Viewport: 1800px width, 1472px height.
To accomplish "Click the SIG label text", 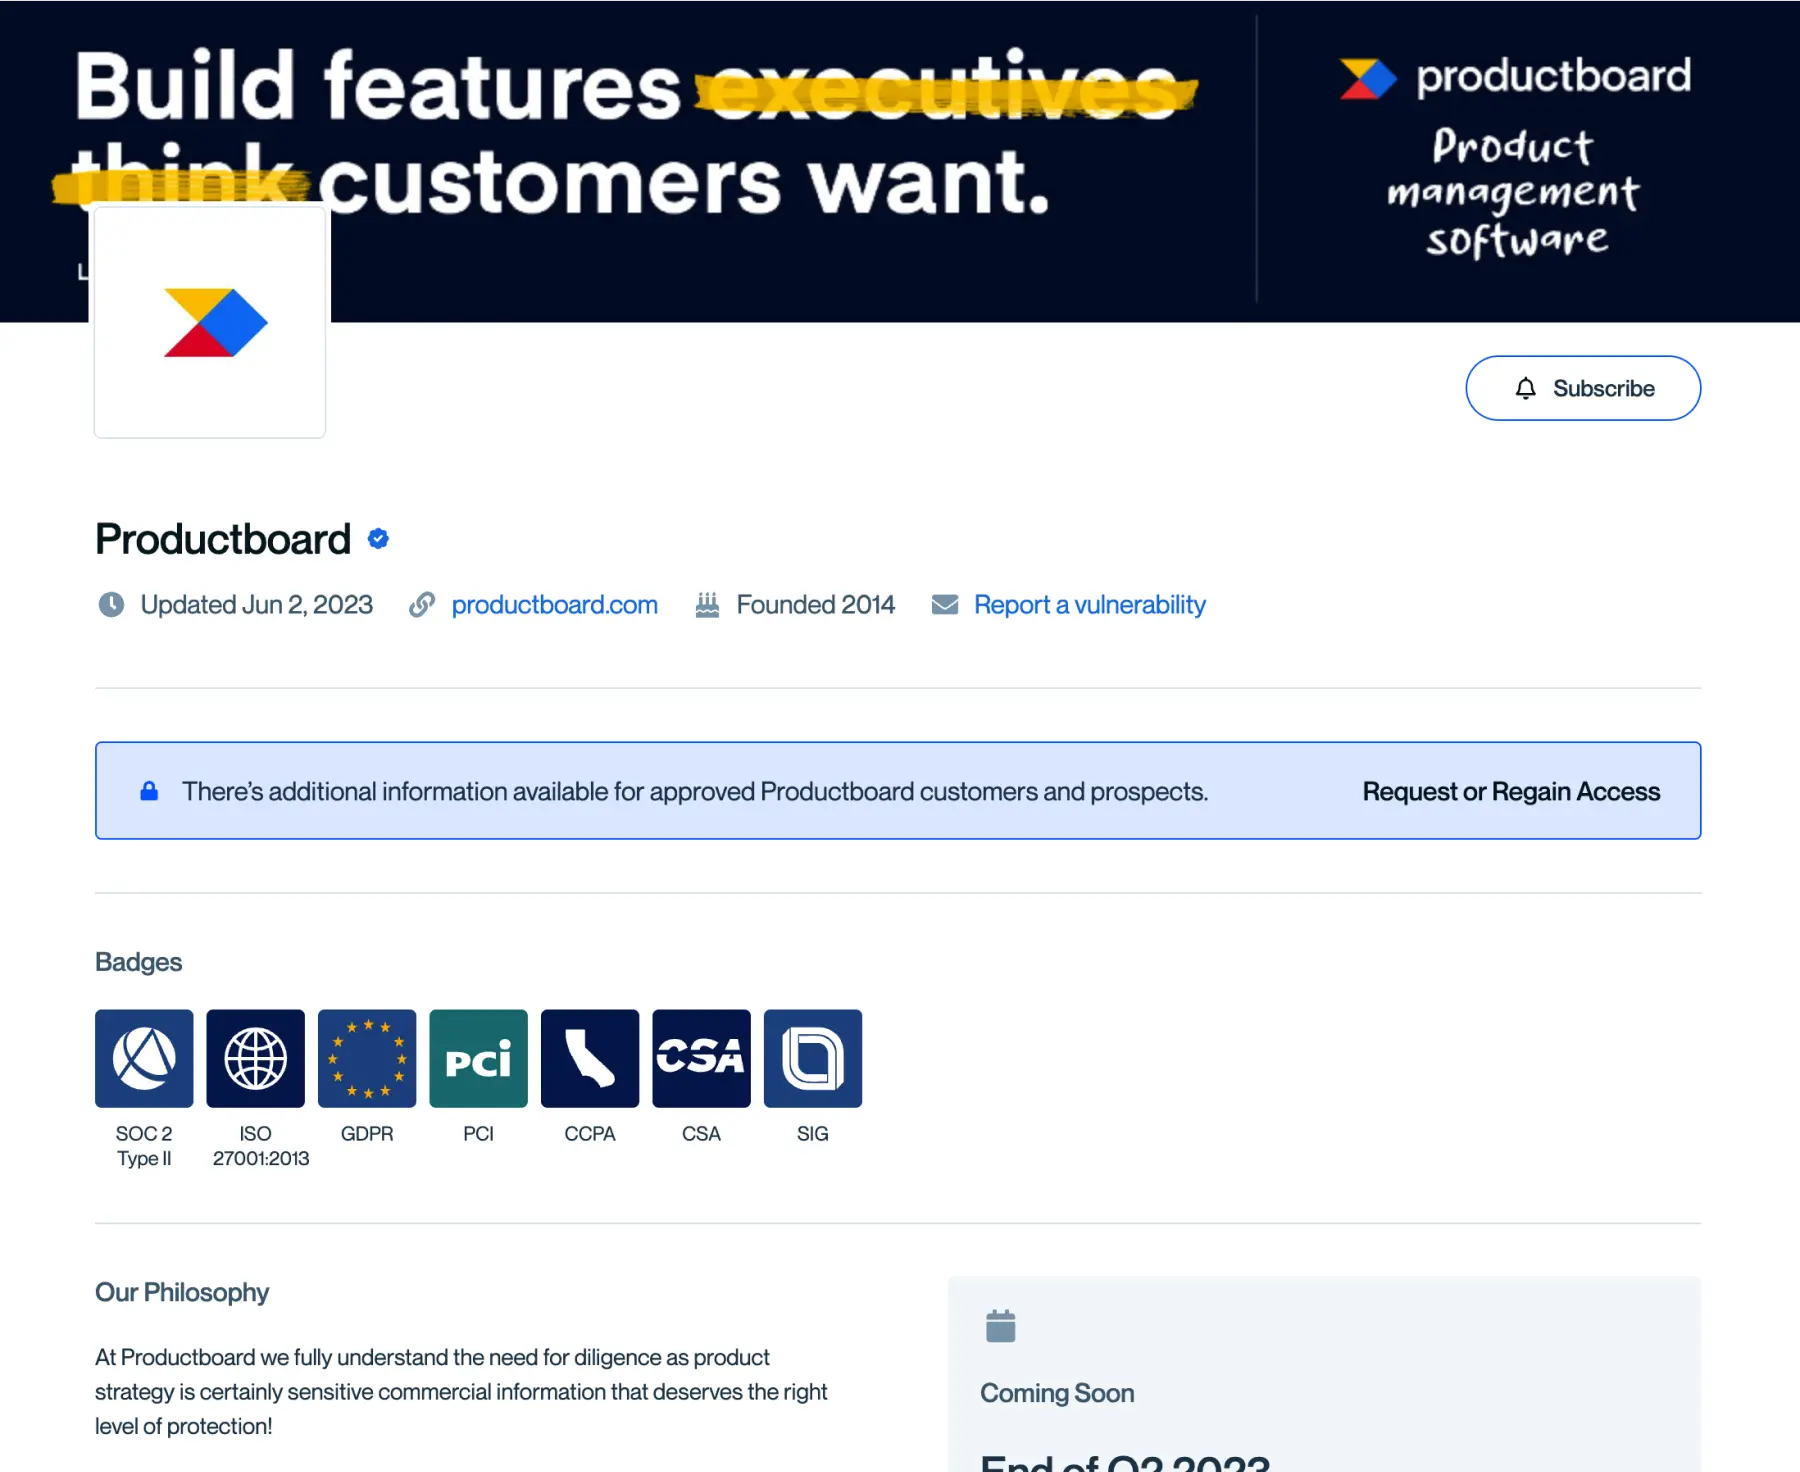I will (813, 1134).
